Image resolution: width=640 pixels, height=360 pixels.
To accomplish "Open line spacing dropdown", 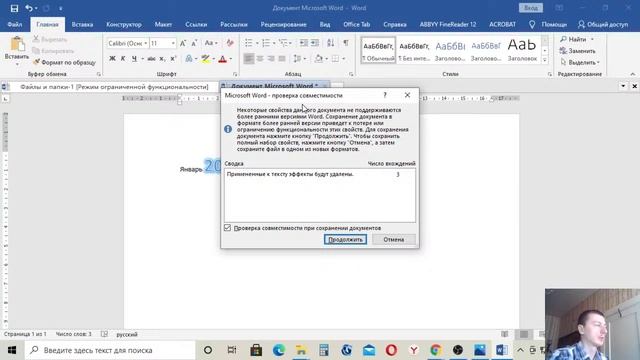I will (x=299, y=59).
